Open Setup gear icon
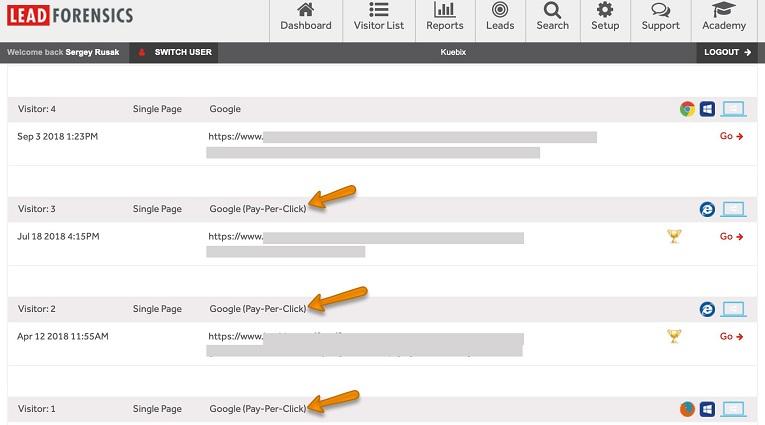This screenshot has width=765, height=425. coord(605,9)
